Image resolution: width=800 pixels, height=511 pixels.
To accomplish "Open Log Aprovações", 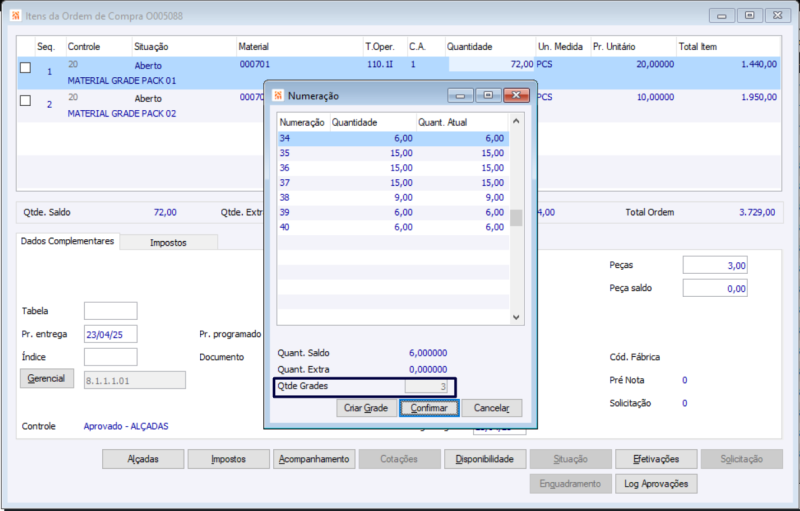I will point(656,484).
